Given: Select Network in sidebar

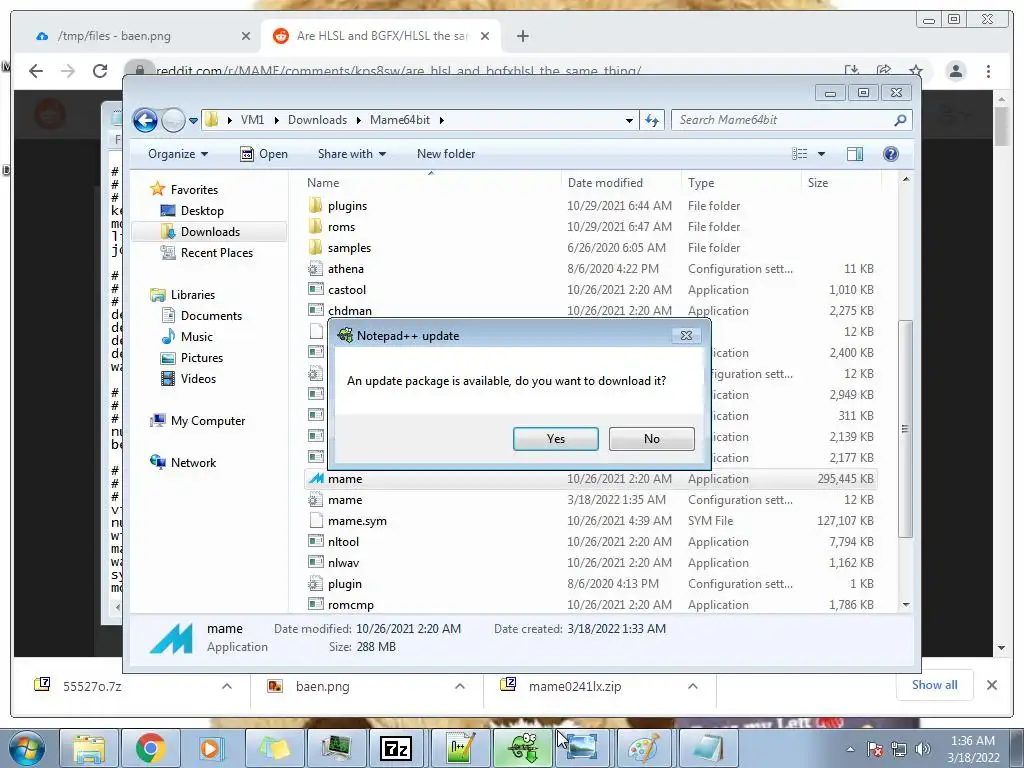Looking at the screenshot, I should pos(183,463).
